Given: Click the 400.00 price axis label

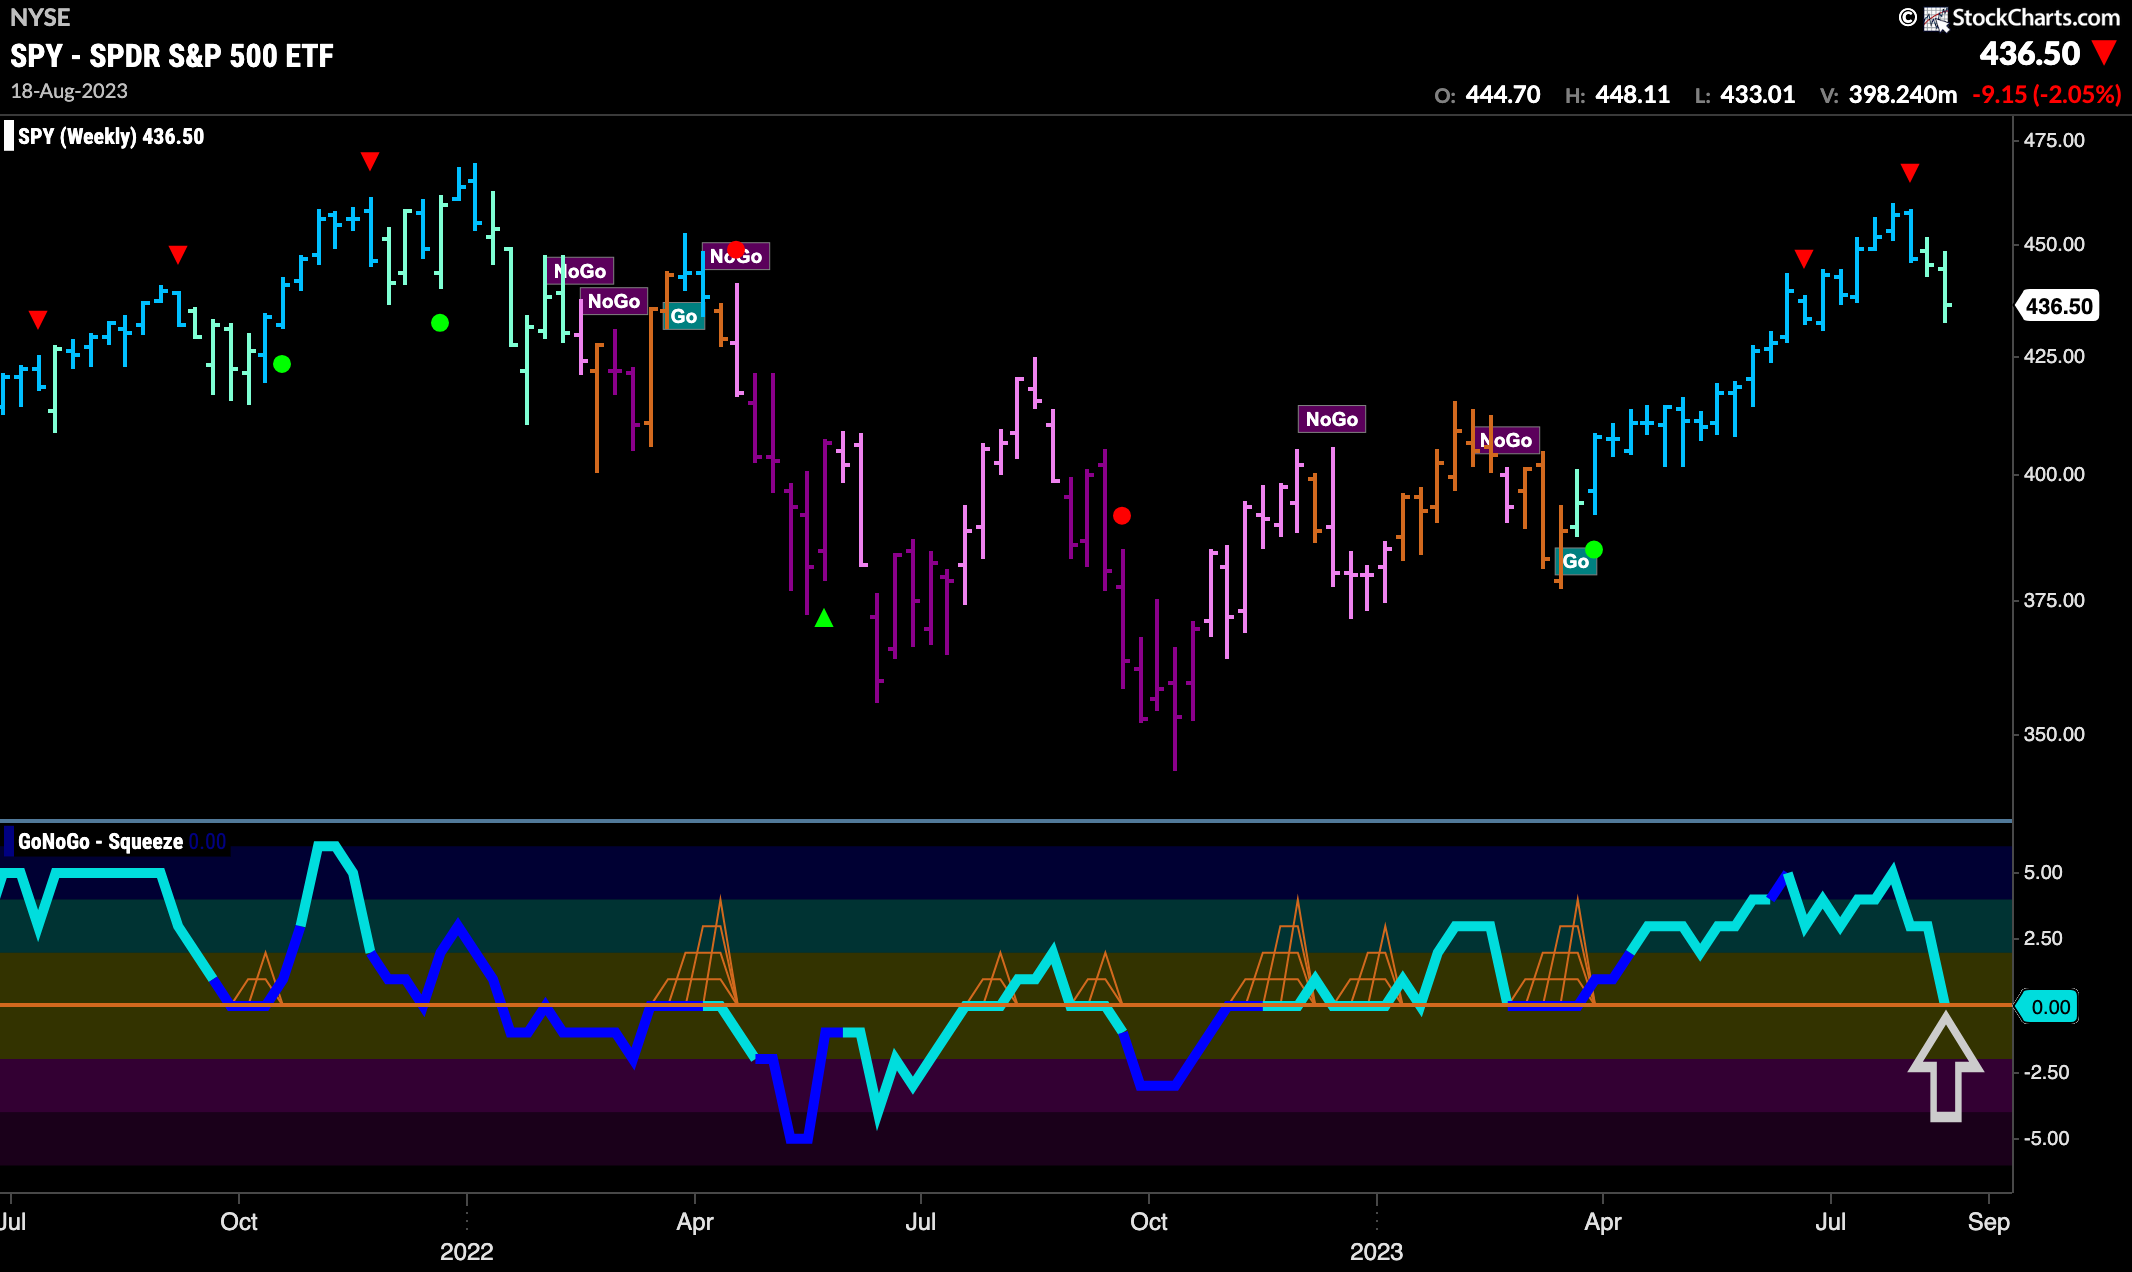Looking at the screenshot, I should click(2054, 474).
